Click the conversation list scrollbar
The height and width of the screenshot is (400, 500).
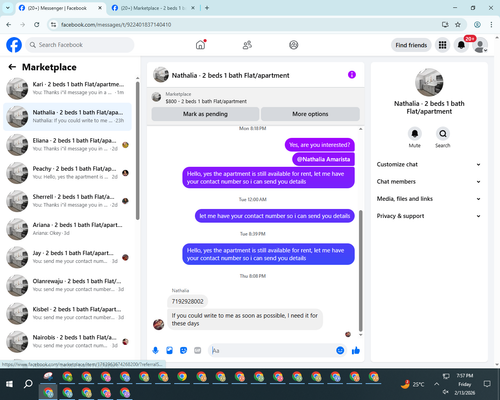137,150
